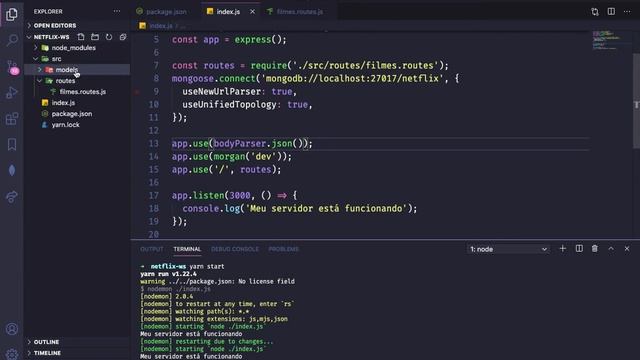640x360 pixels.
Task: Split the editor to the right
Action: pyautogui.click(x=611, y=11)
